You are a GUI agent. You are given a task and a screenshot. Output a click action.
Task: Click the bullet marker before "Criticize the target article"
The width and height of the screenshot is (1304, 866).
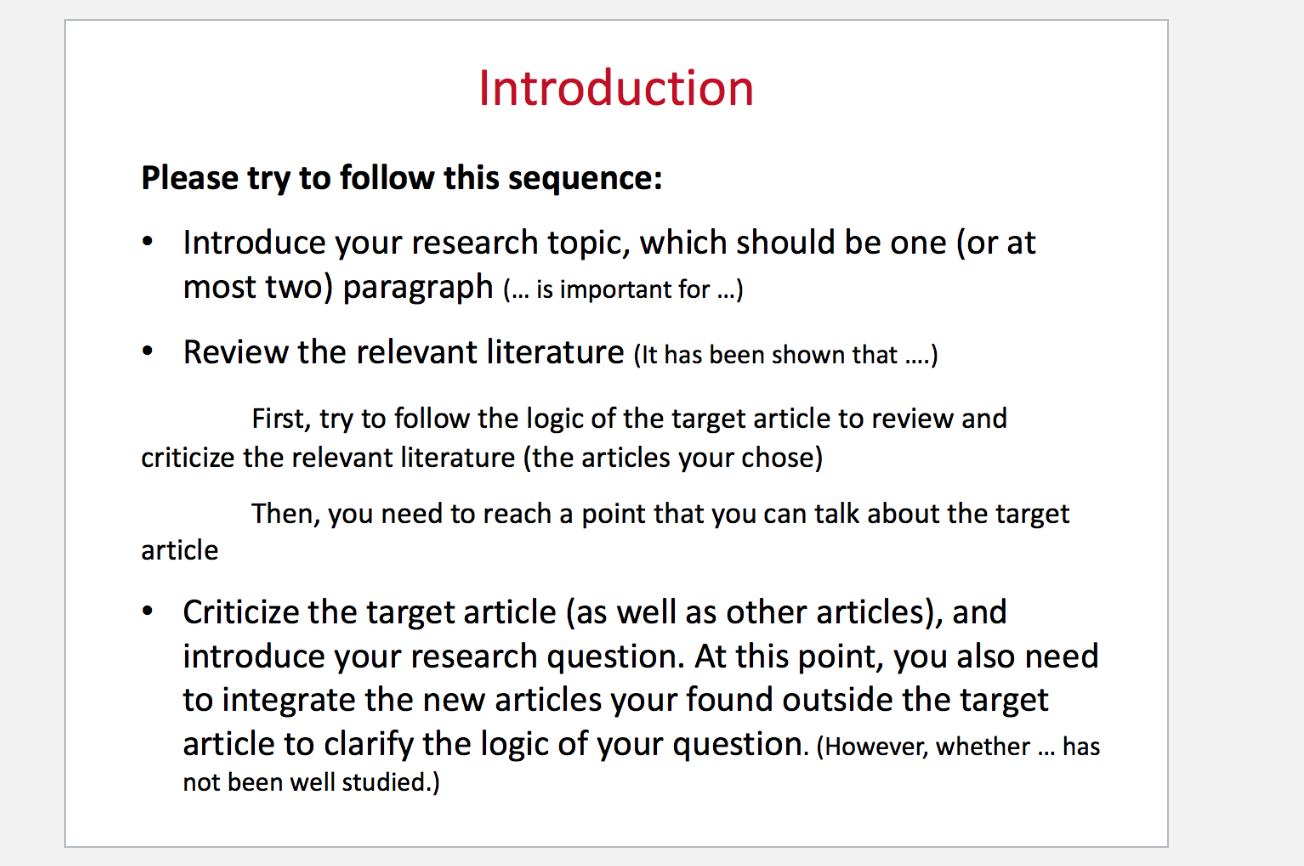click(x=149, y=612)
